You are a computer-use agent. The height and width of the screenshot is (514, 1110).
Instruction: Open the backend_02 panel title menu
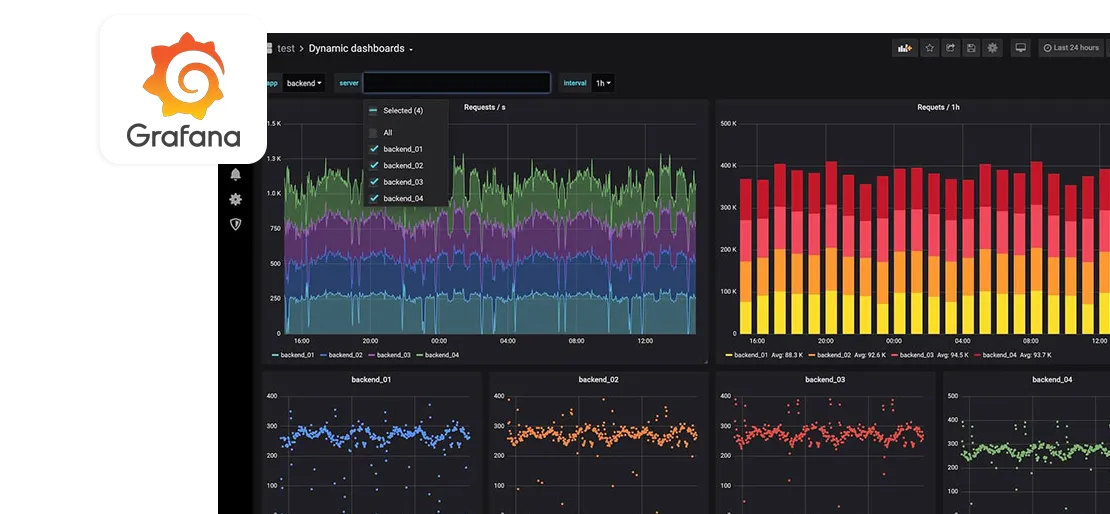(598, 379)
